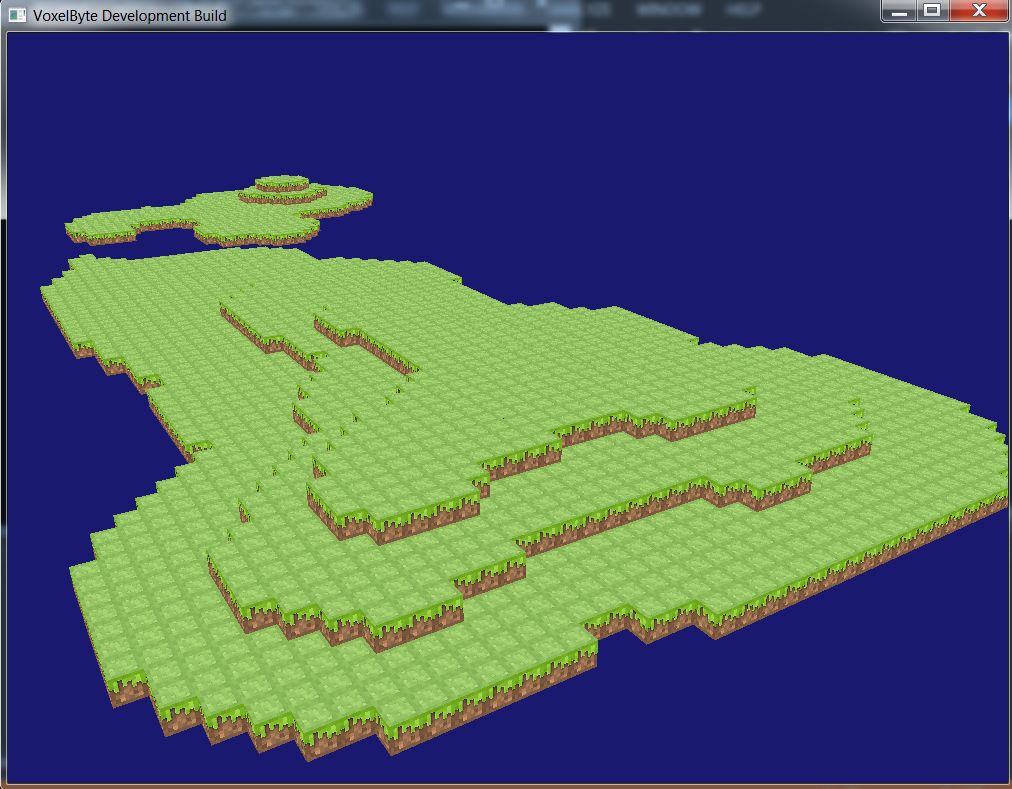Click the VoxelByte window icon in title bar
The width and height of the screenshot is (1012, 789).
[x=17, y=15]
